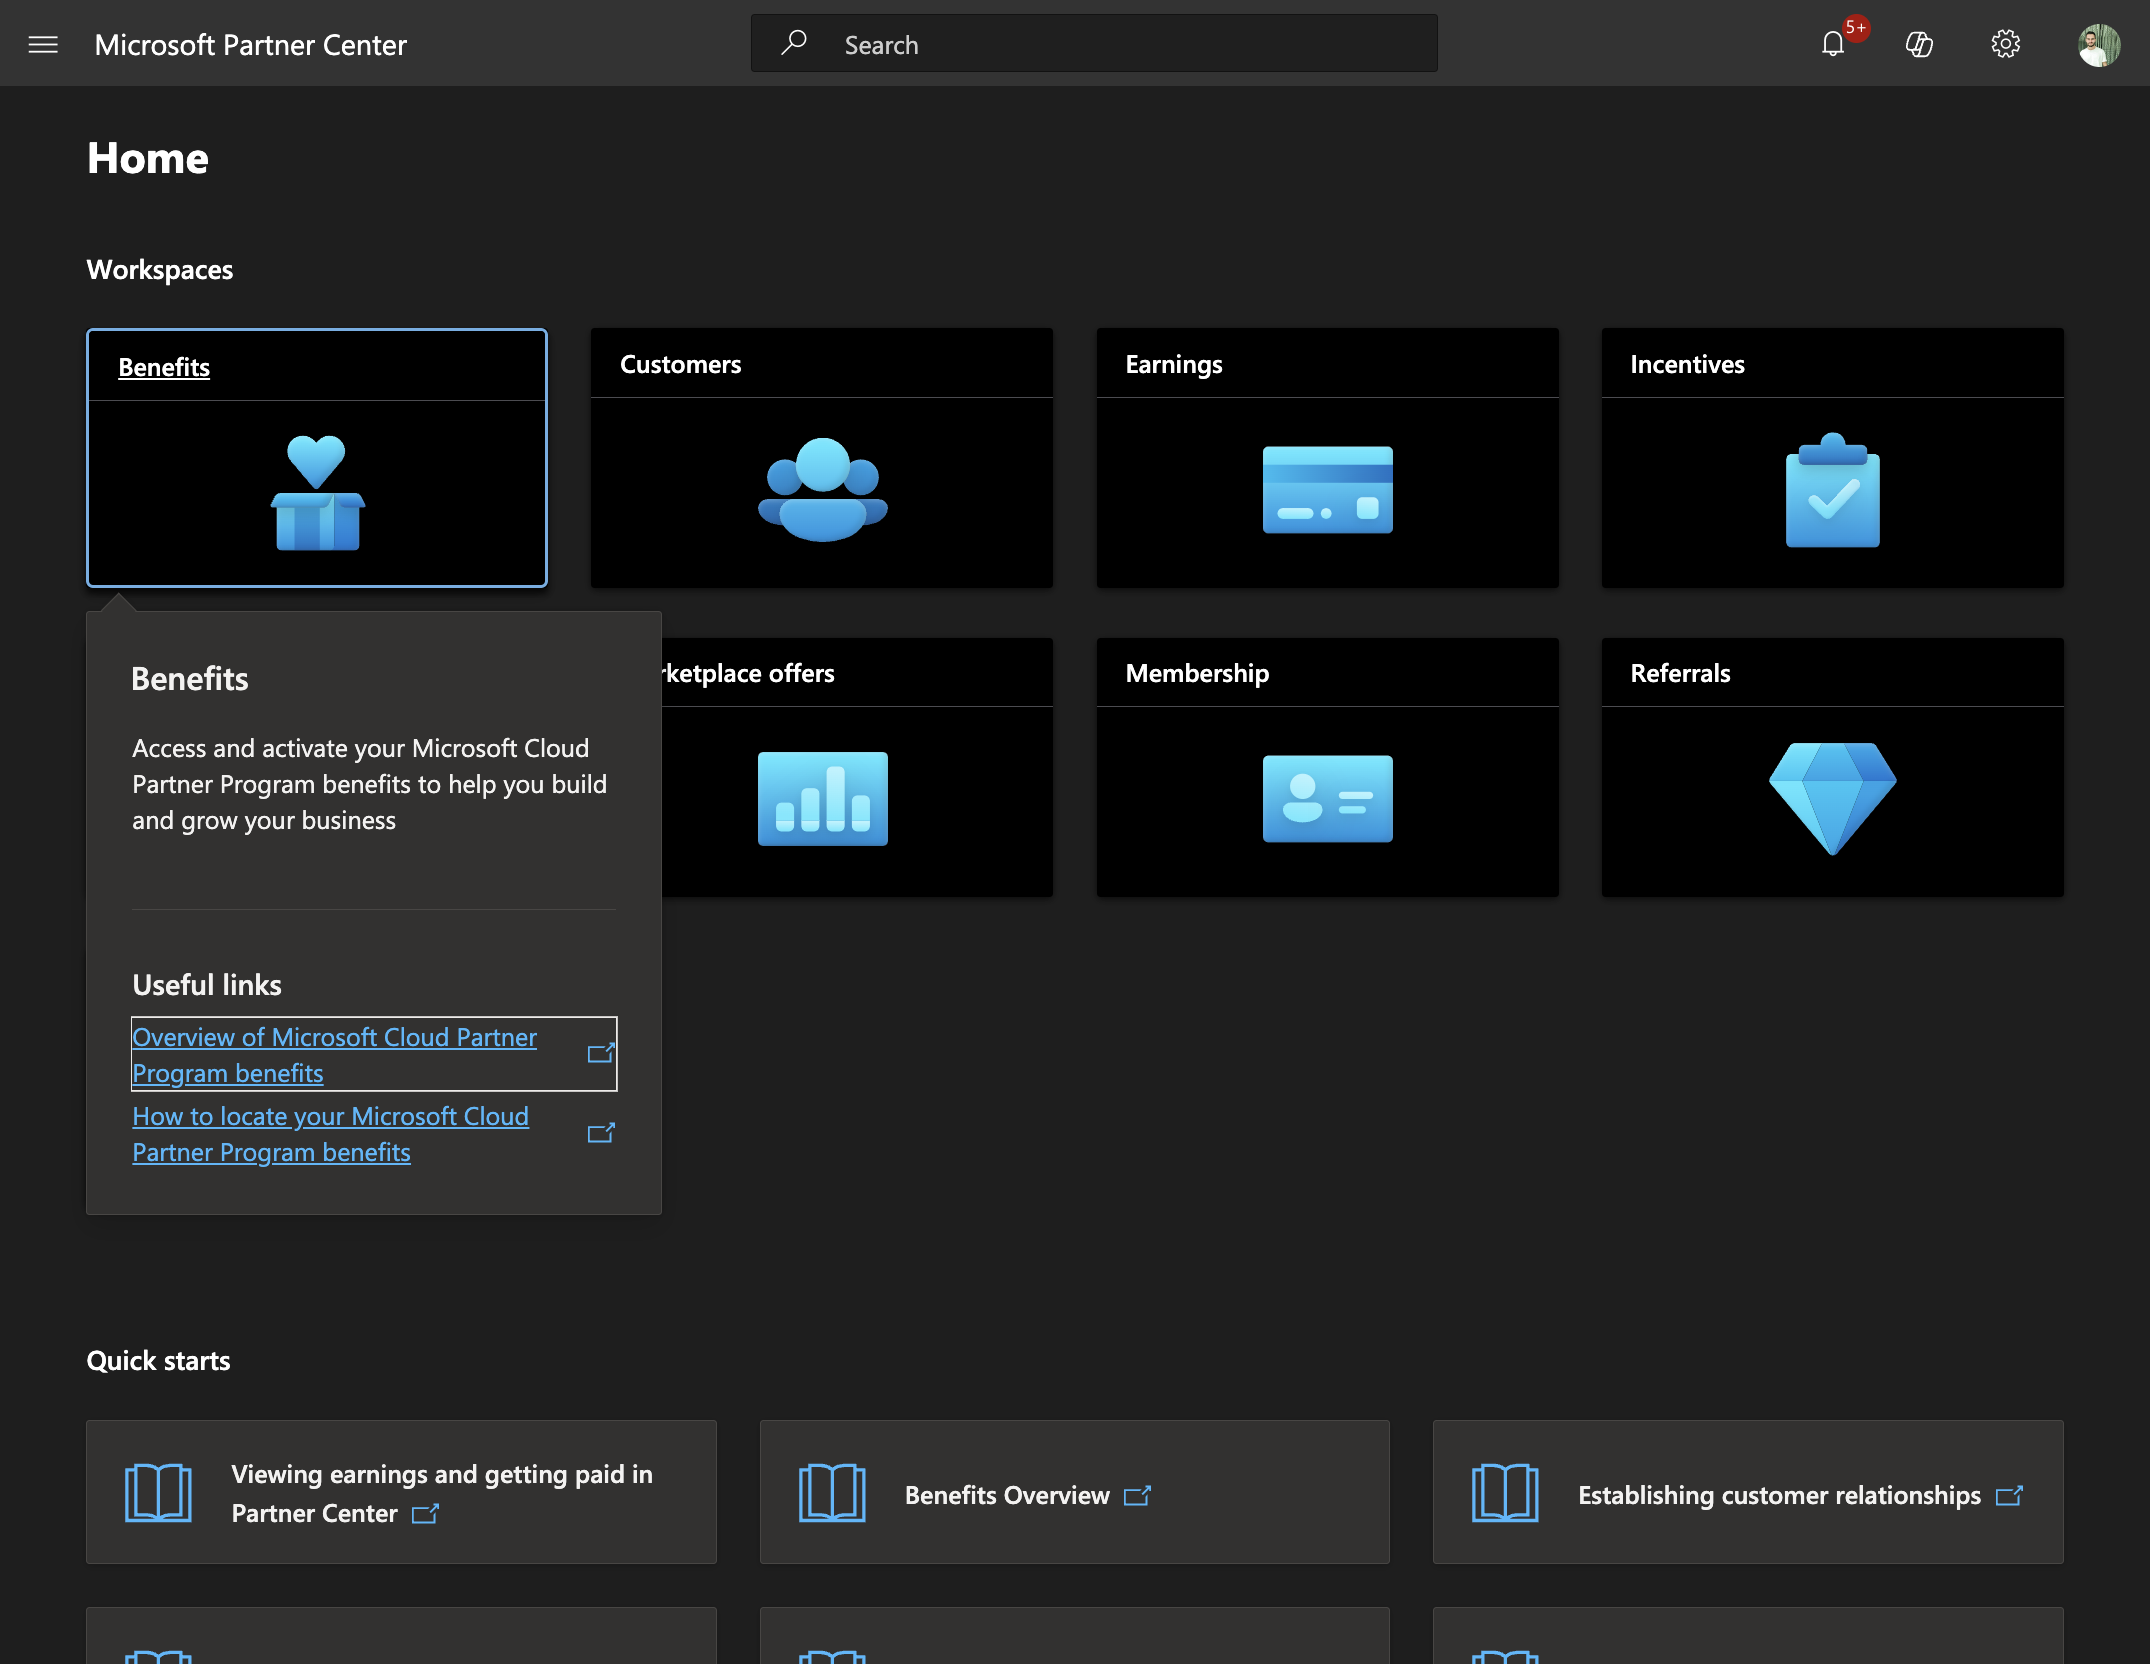Open the Referrals workspace title
The height and width of the screenshot is (1664, 2150).
tap(1680, 673)
